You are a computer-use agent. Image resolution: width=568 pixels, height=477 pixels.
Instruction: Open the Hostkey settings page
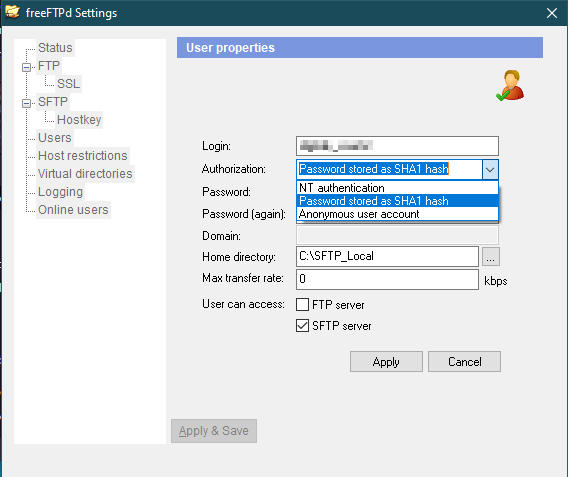coord(79,120)
